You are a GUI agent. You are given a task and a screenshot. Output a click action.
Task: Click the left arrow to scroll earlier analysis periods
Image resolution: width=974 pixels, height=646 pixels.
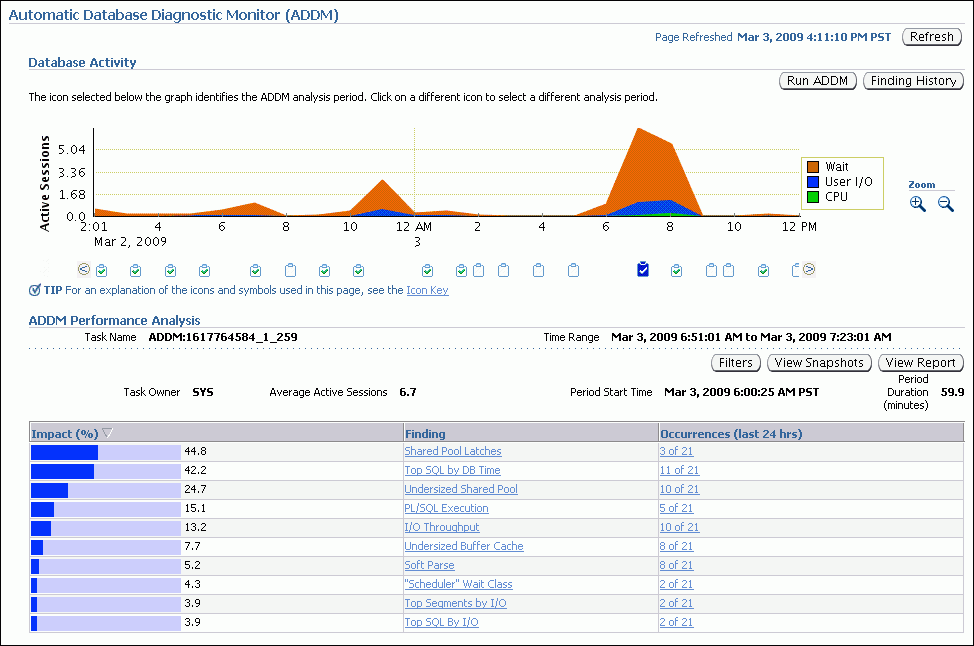click(84, 270)
